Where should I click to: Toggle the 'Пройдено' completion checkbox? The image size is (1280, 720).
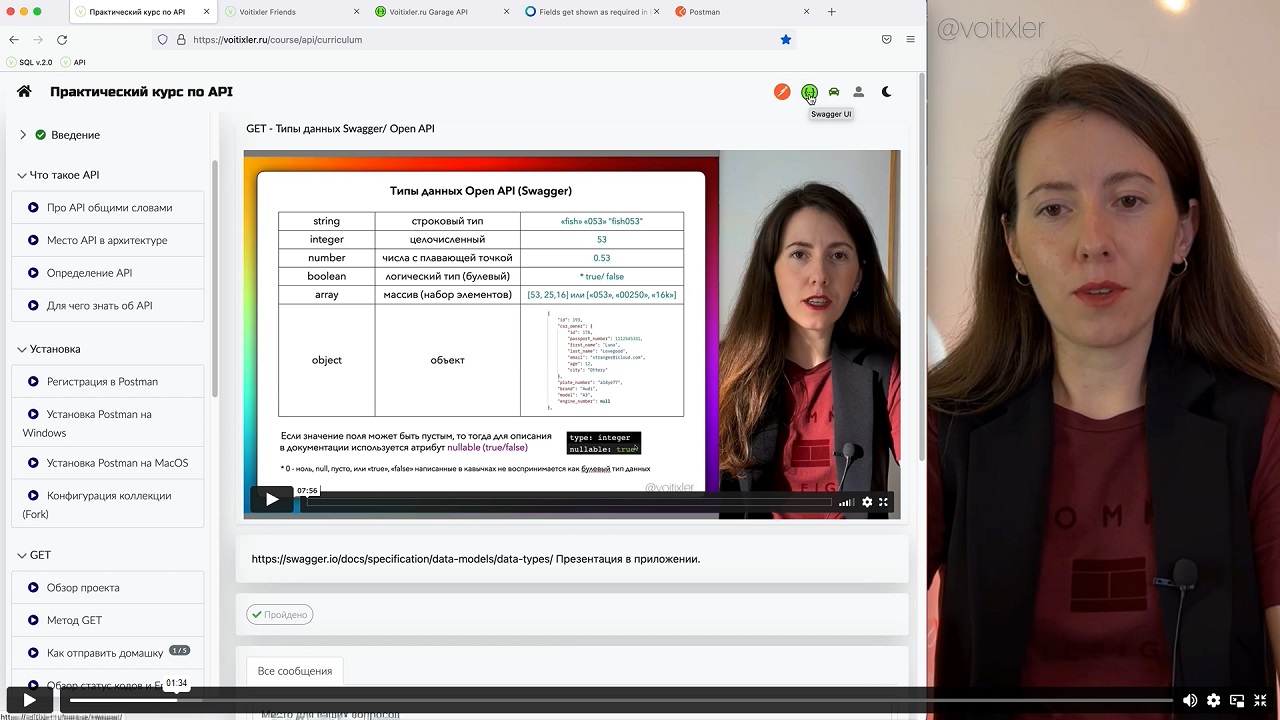(280, 615)
